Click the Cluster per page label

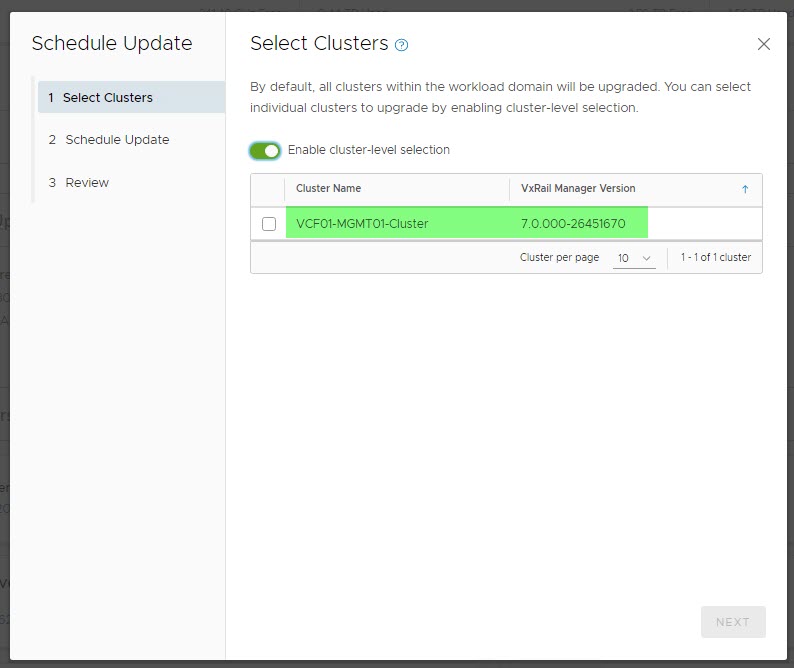(x=559, y=258)
